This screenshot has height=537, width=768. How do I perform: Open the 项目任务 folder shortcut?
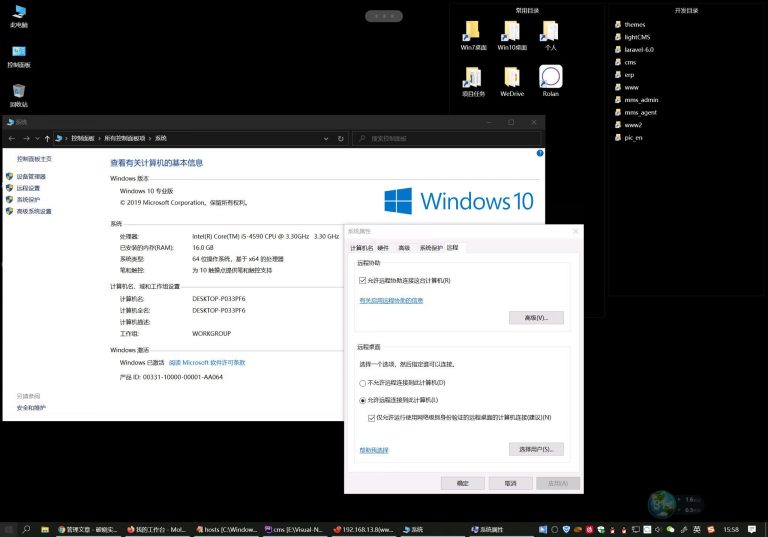click(473, 81)
